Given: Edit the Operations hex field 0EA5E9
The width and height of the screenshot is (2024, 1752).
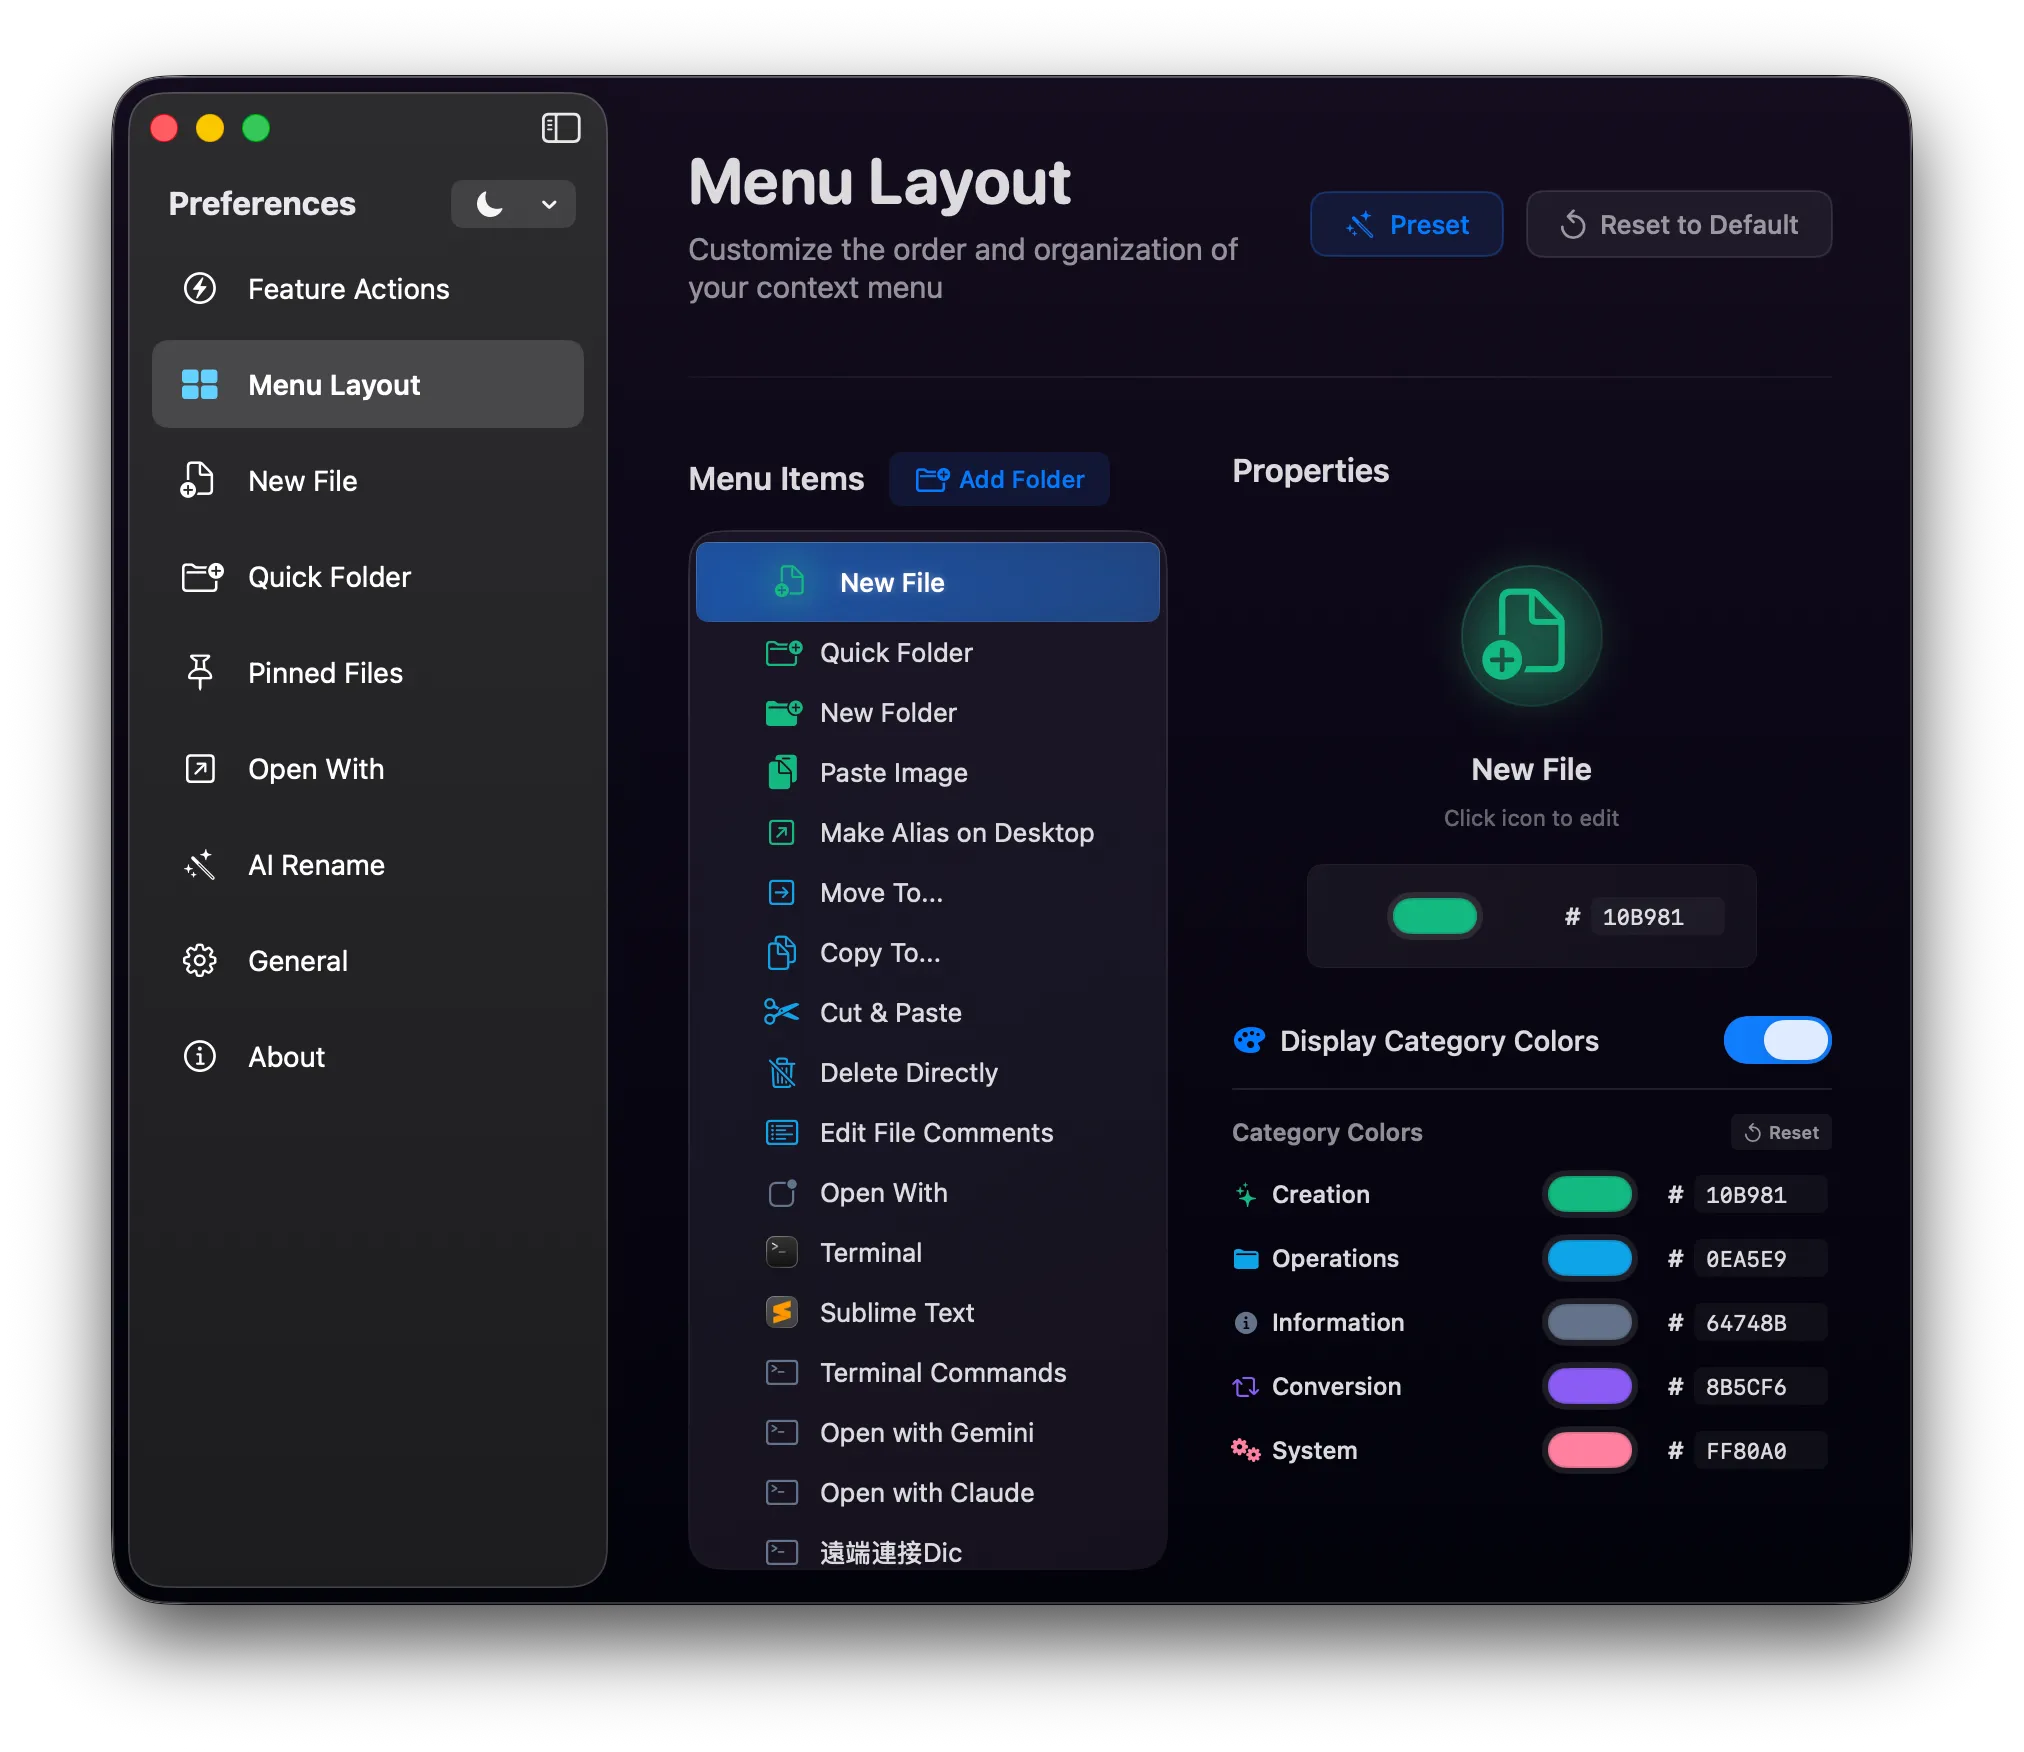Looking at the screenshot, I should [x=1761, y=1258].
